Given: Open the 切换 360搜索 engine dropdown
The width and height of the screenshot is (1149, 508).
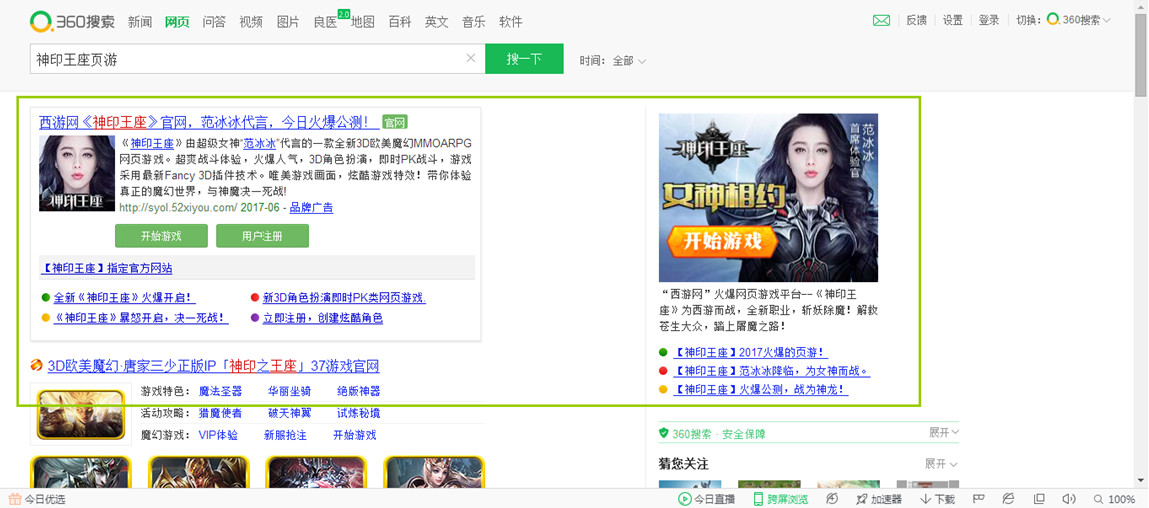Looking at the screenshot, I should [1079, 21].
